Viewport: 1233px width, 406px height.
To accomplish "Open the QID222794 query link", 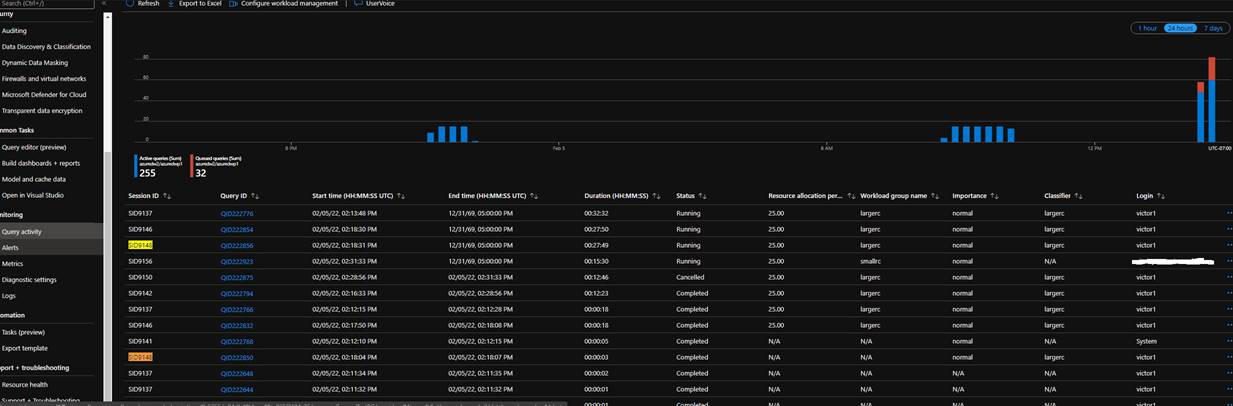I will (x=237, y=293).
